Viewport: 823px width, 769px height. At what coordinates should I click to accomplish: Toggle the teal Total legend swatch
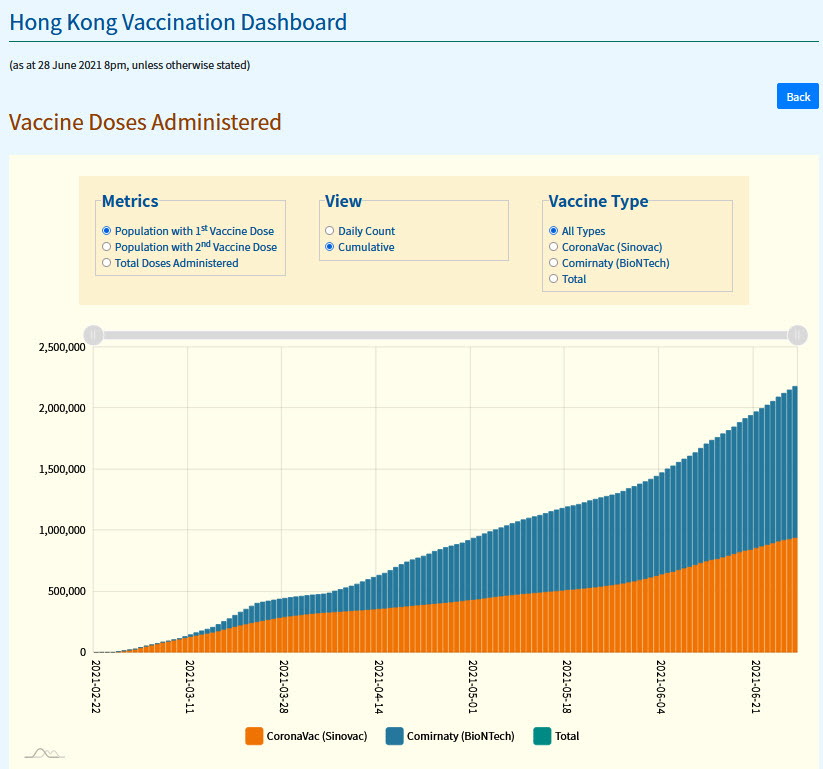pyautogui.click(x=543, y=736)
